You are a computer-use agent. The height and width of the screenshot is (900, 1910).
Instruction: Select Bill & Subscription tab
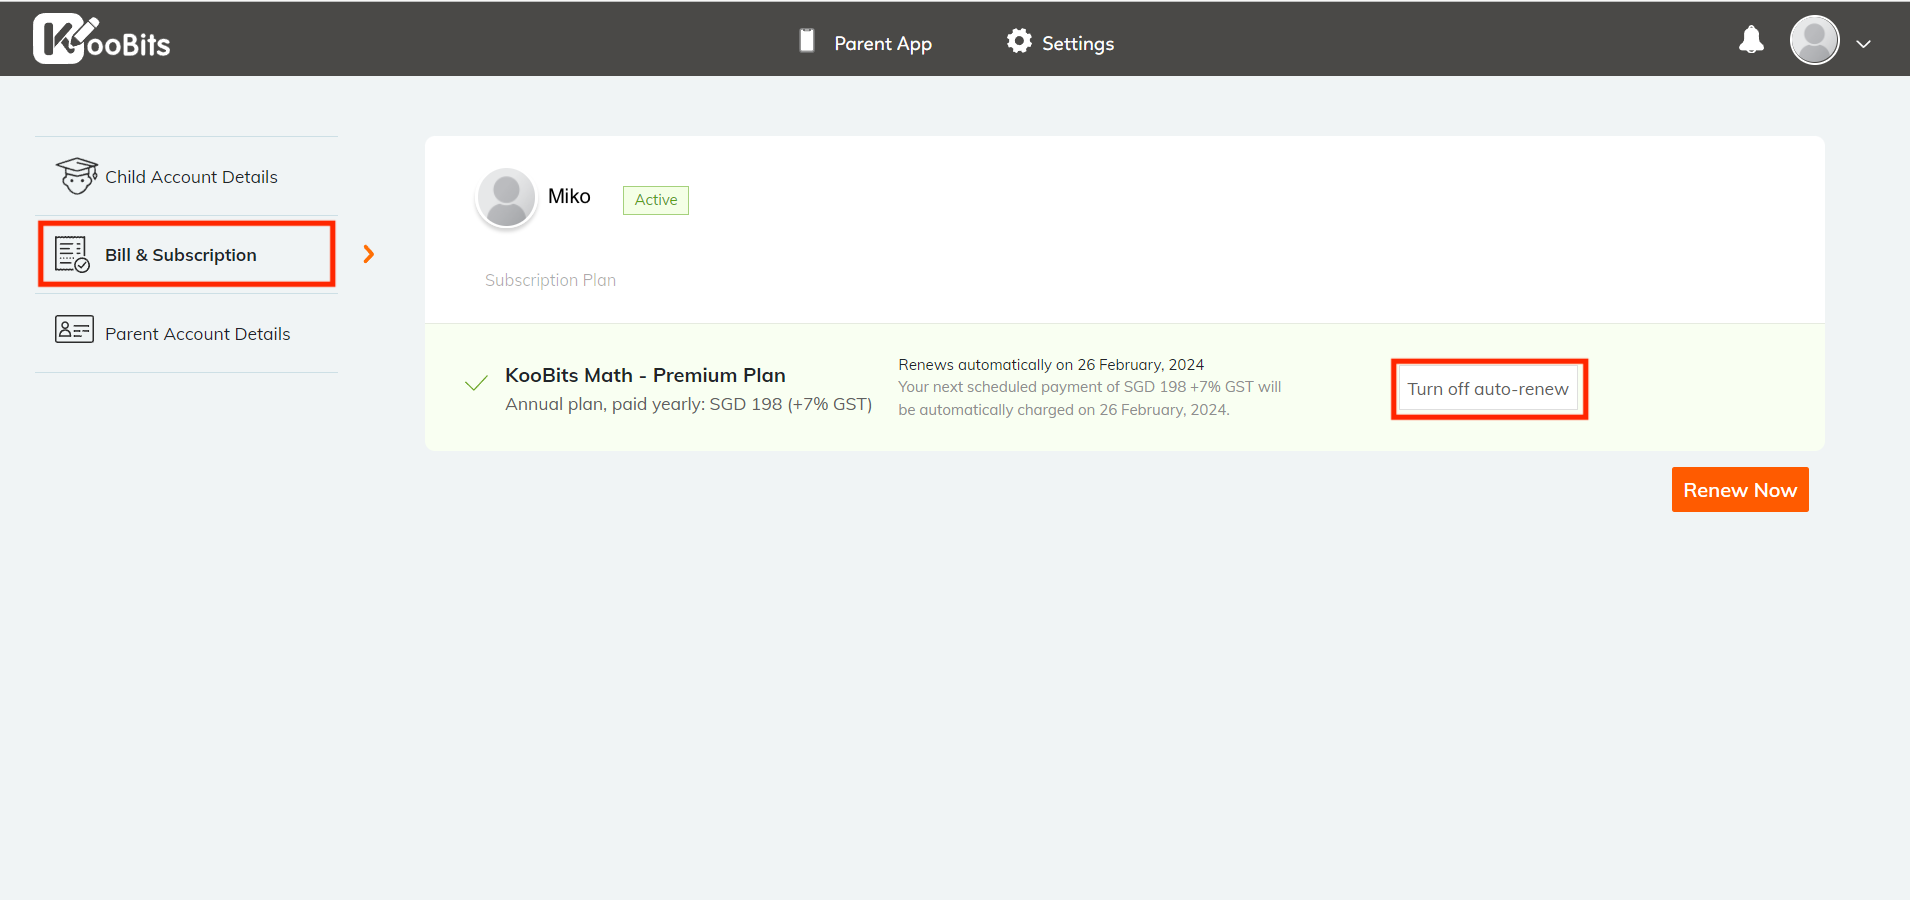pyautogui.click(x=186, y=254)
